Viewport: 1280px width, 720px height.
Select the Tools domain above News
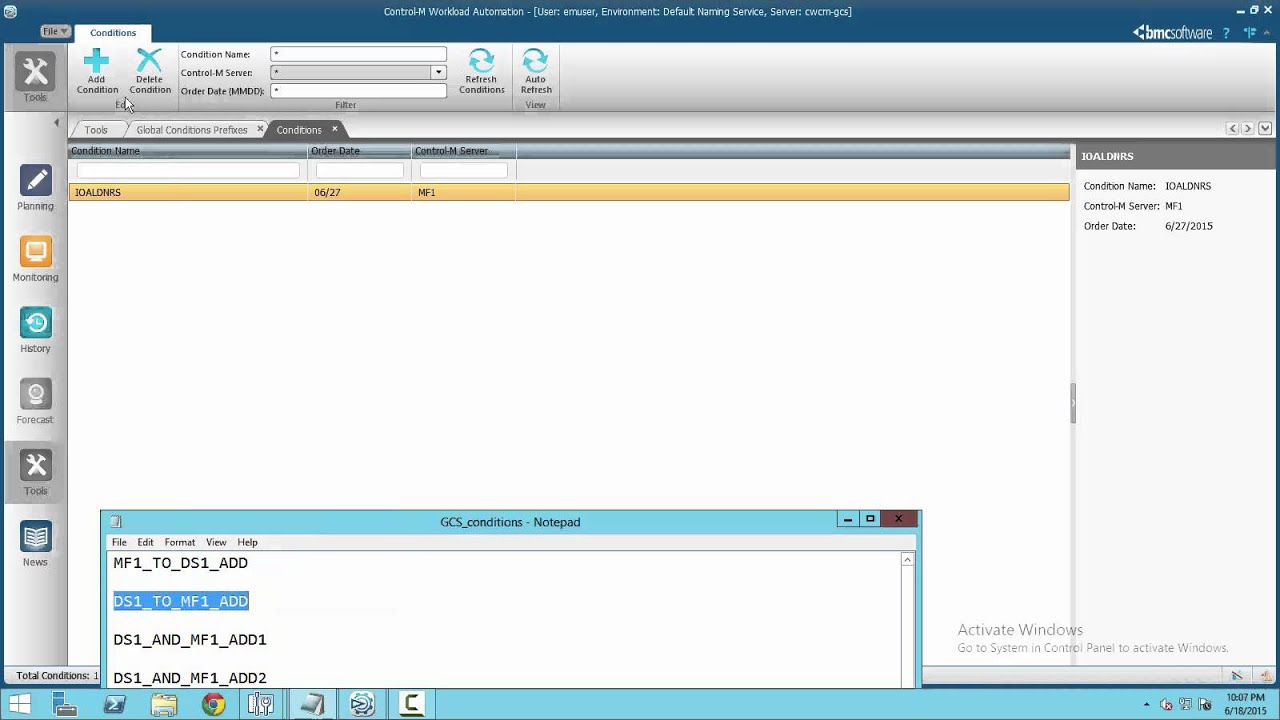tap(35, 472)
